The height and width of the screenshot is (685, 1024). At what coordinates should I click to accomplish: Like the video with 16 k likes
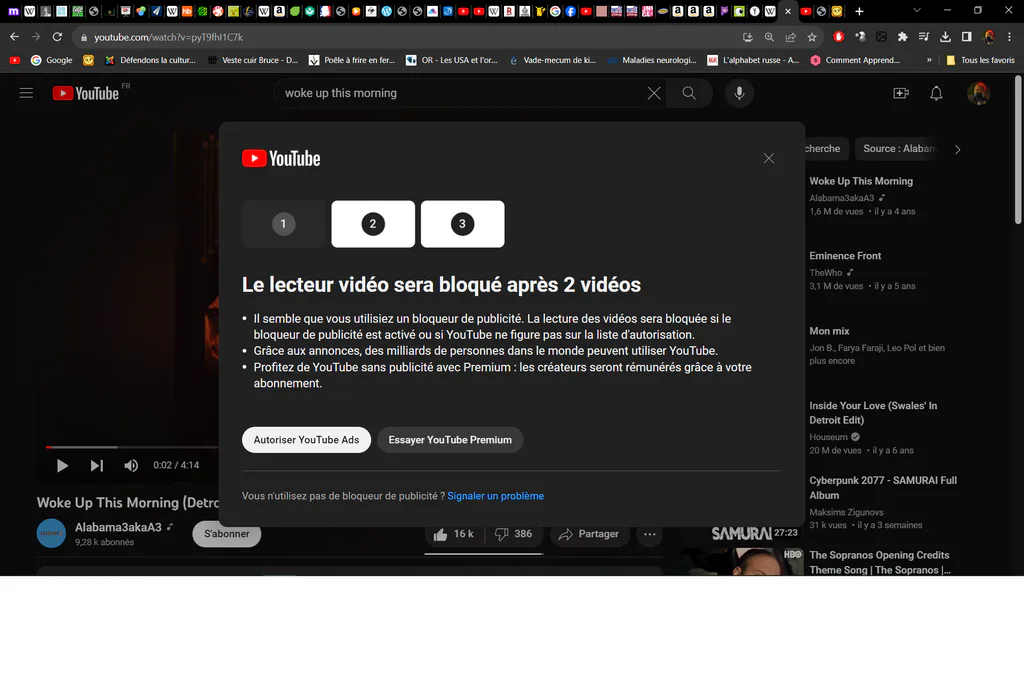(x=454, y=534)
